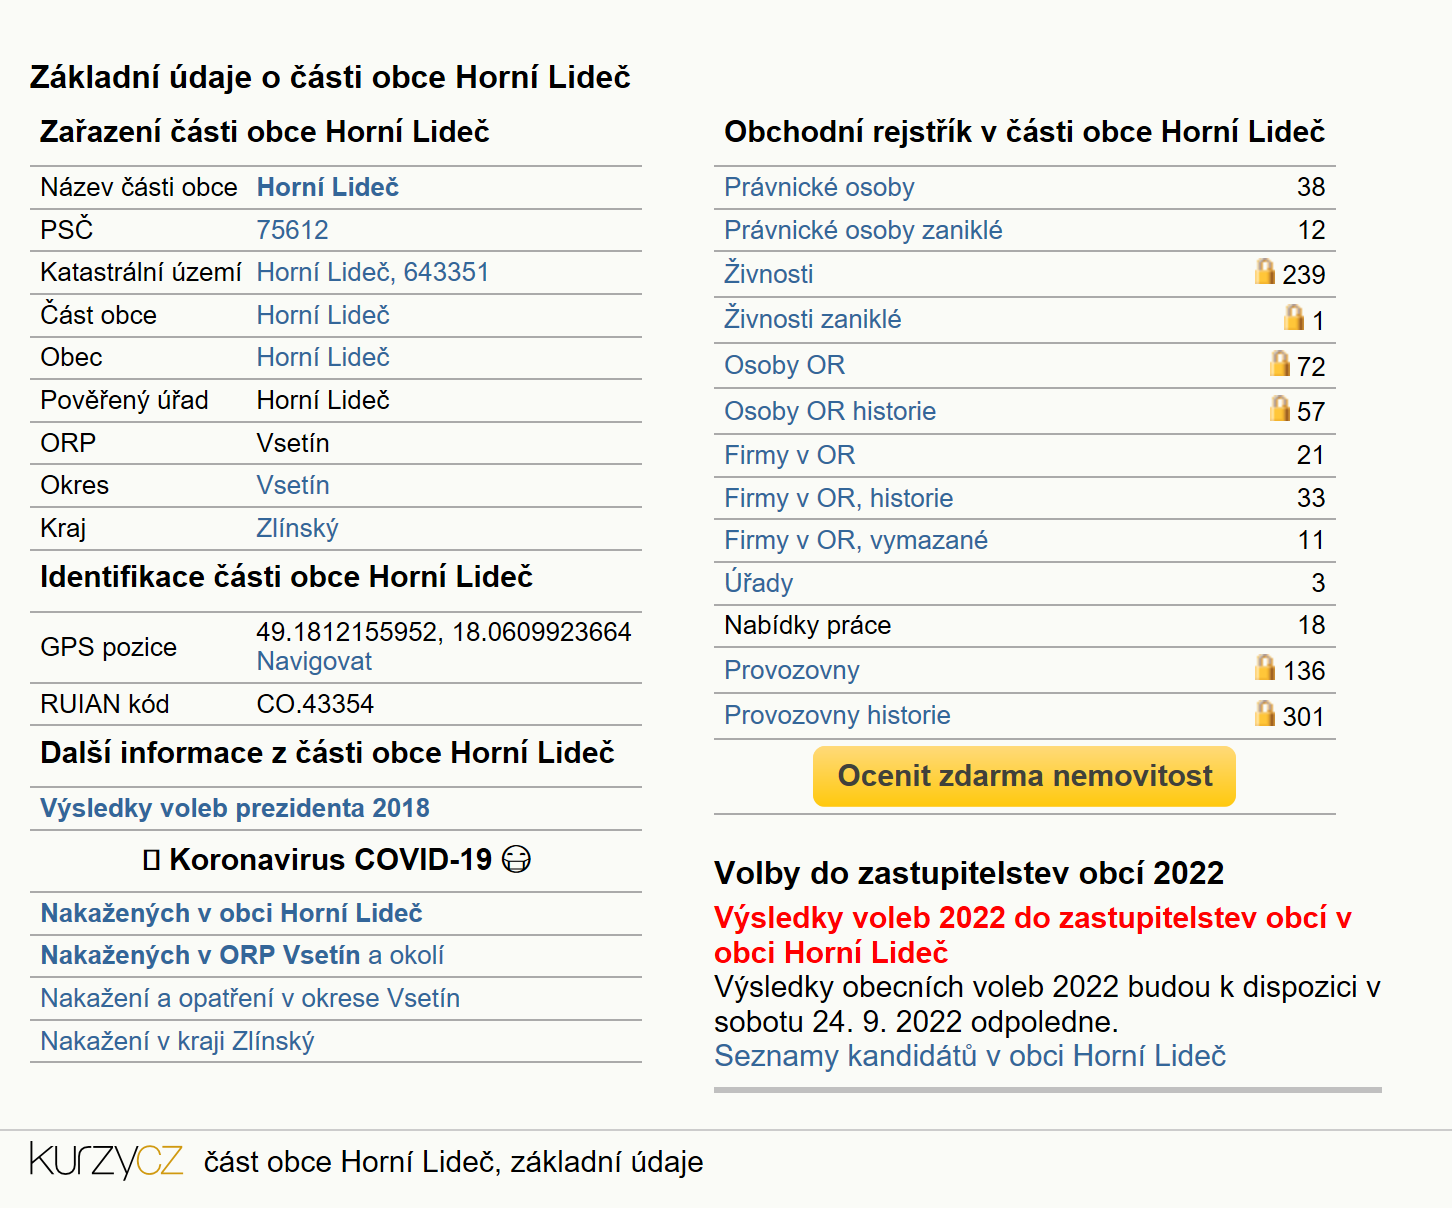Click the lock icon in Osoby OR historie row
The image size is (1452, 1208).
click(x=1280, y=408)
